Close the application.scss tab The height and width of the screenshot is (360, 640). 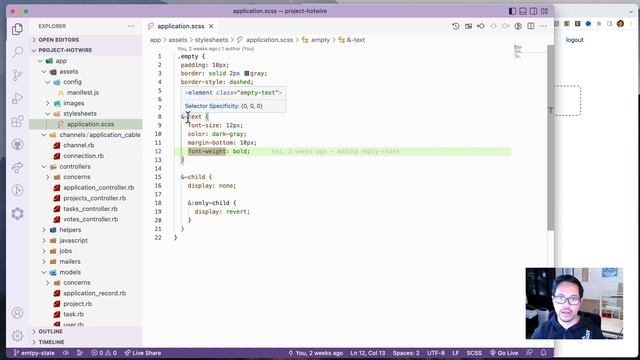tap(211, 26)
